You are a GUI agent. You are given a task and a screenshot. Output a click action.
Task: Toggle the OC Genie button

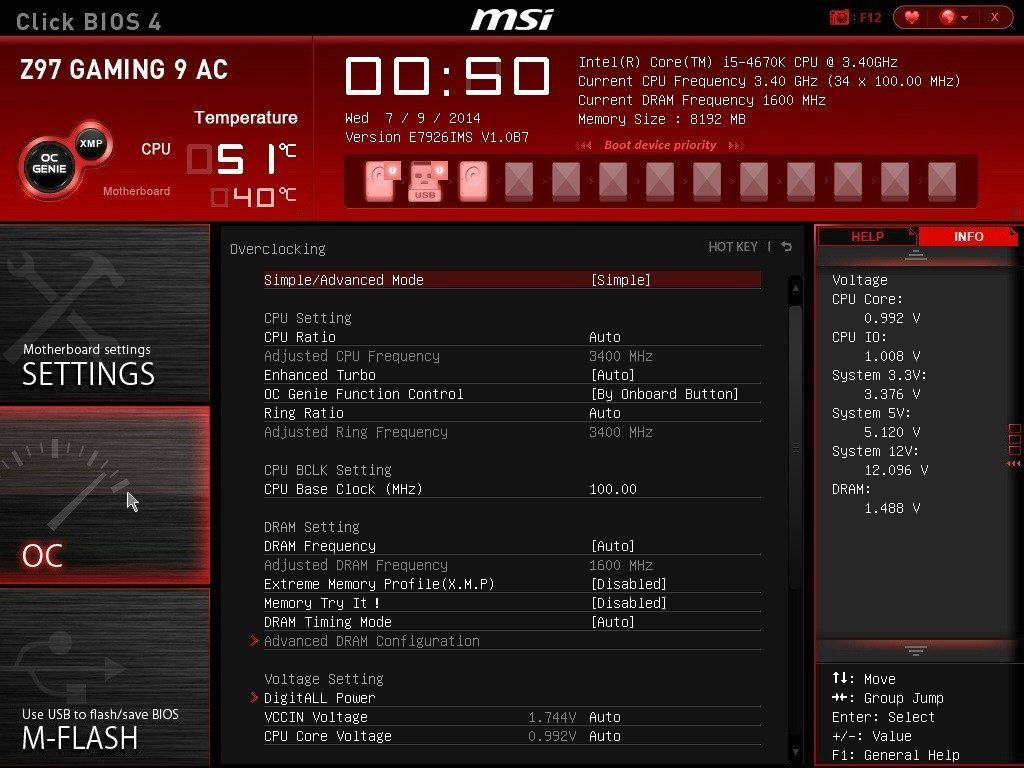[47, 161]
